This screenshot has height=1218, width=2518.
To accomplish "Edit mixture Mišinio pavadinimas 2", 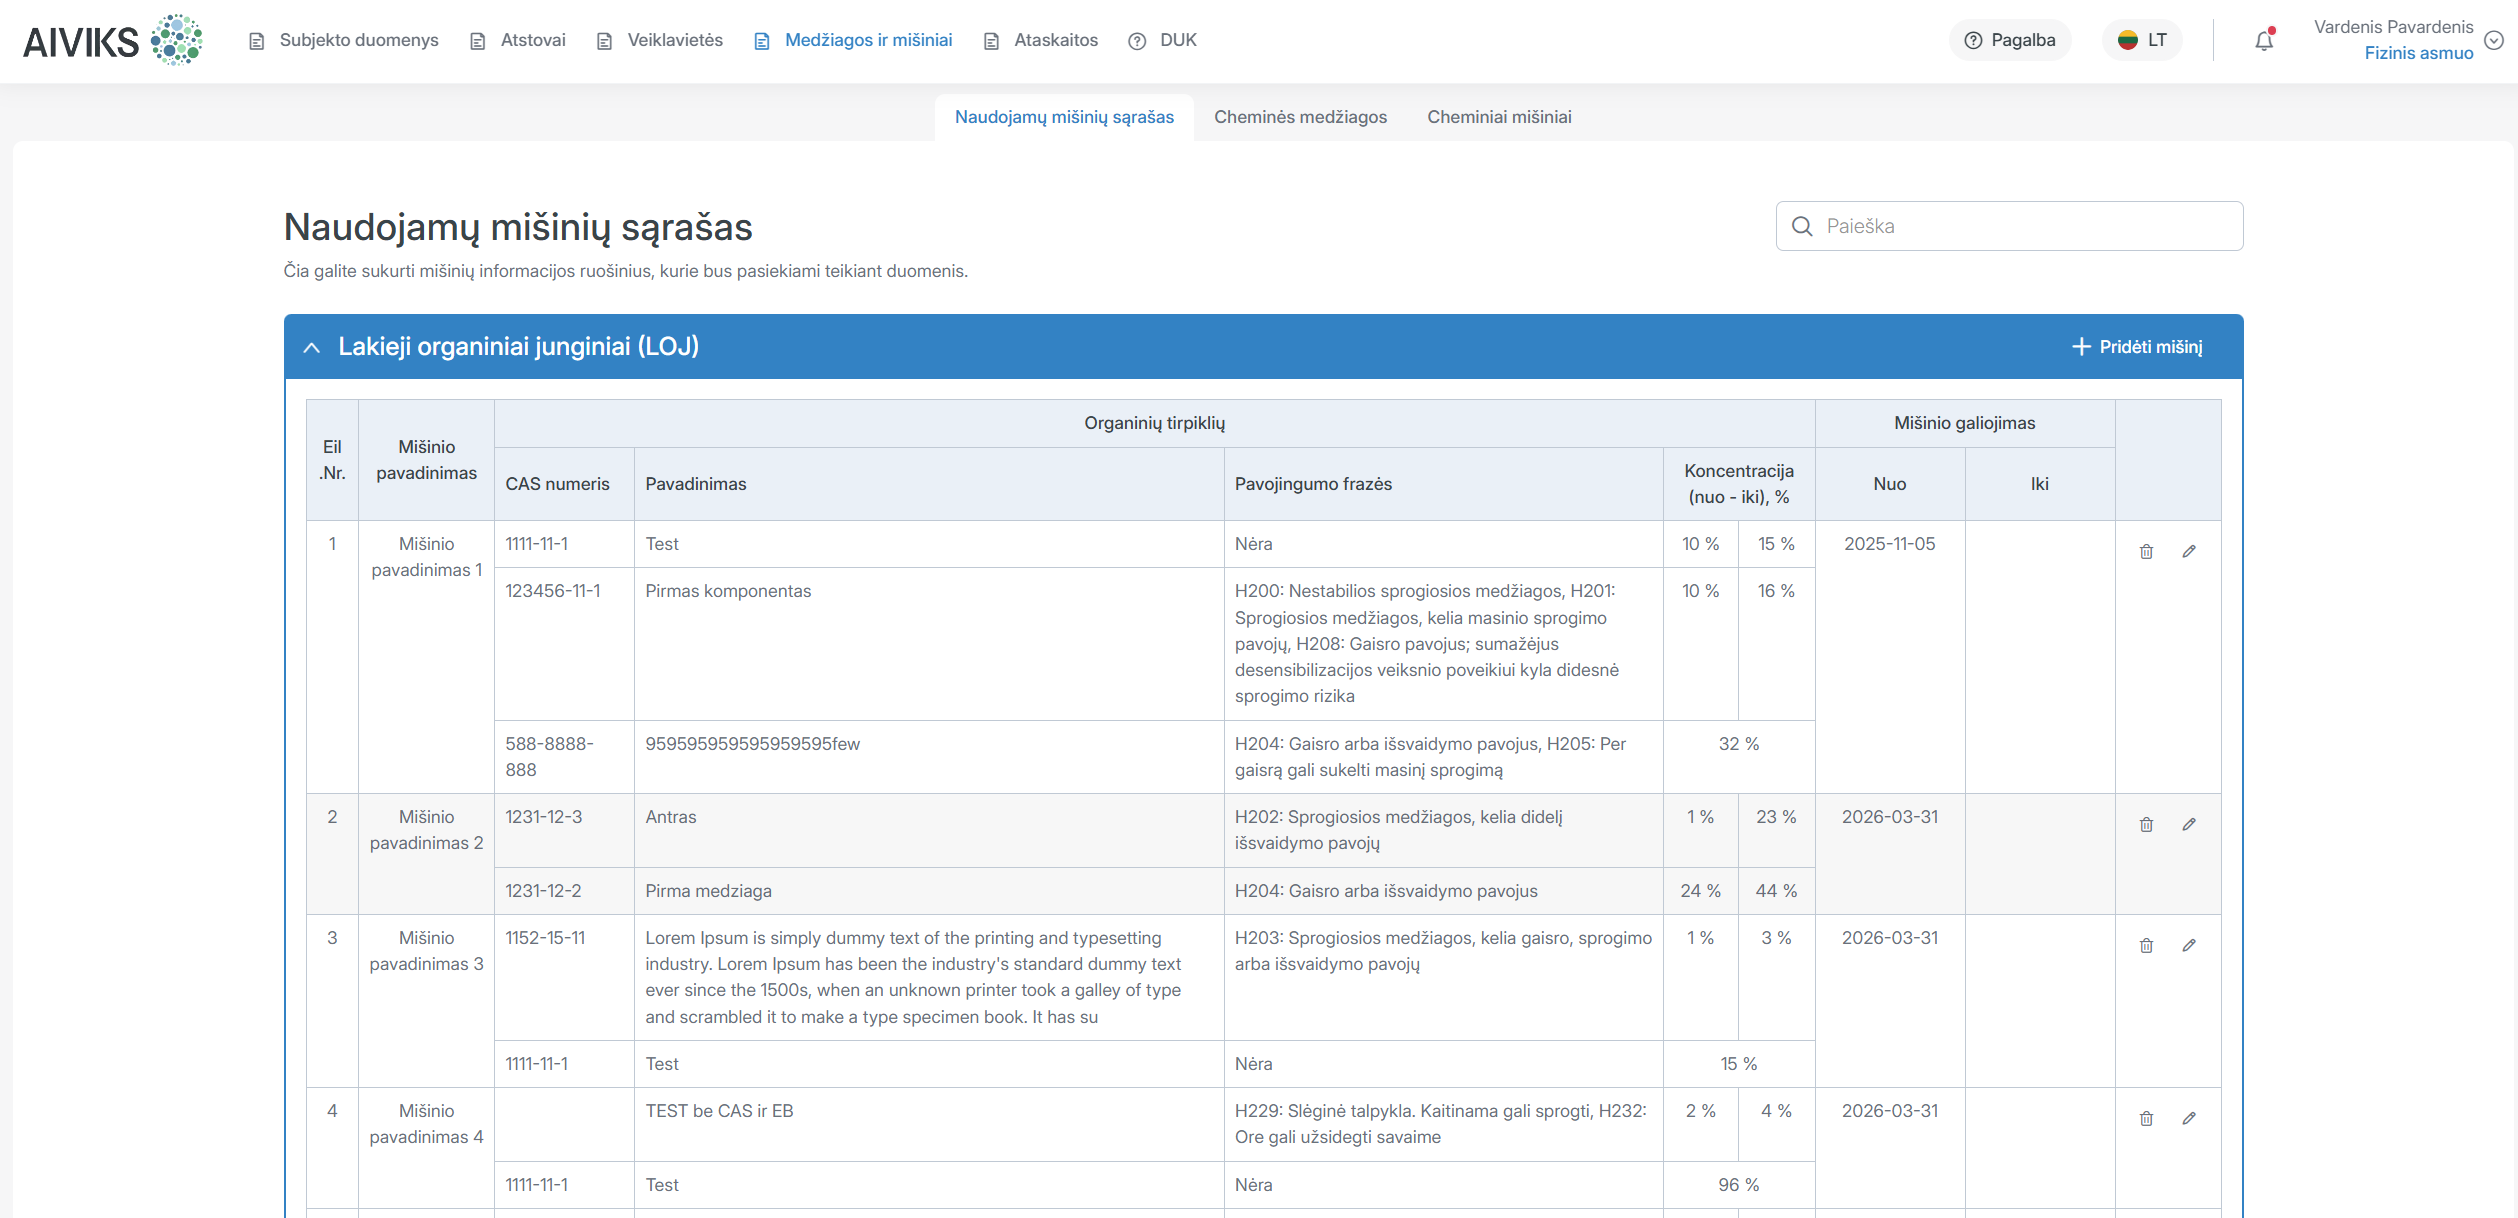I will tap(2189, 825).
